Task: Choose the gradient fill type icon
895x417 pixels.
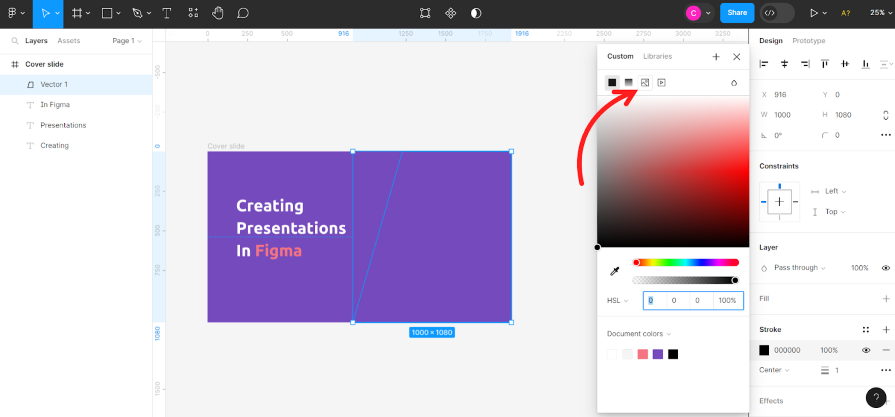Action: click(x=629, y=82)
